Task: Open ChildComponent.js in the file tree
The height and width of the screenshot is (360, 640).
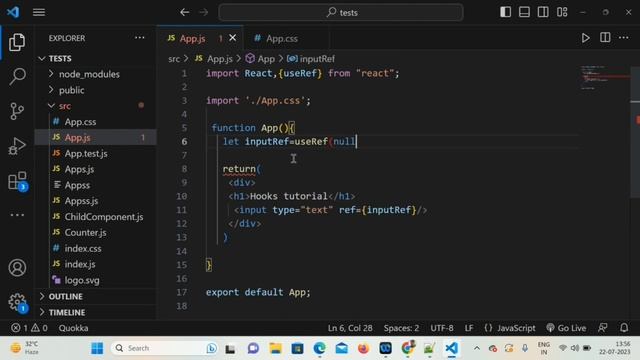Action: pyautogui.click(x=96, y=217)
